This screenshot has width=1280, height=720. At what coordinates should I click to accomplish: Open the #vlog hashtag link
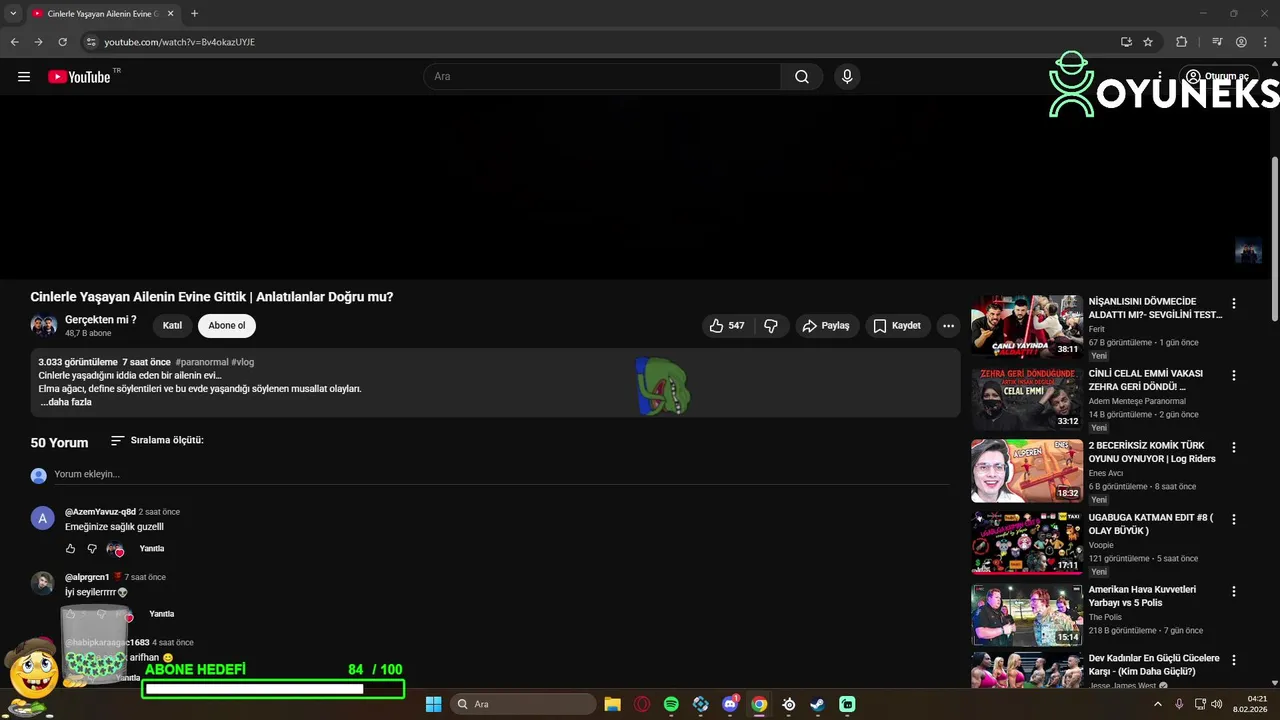click(x=242, y=362)
